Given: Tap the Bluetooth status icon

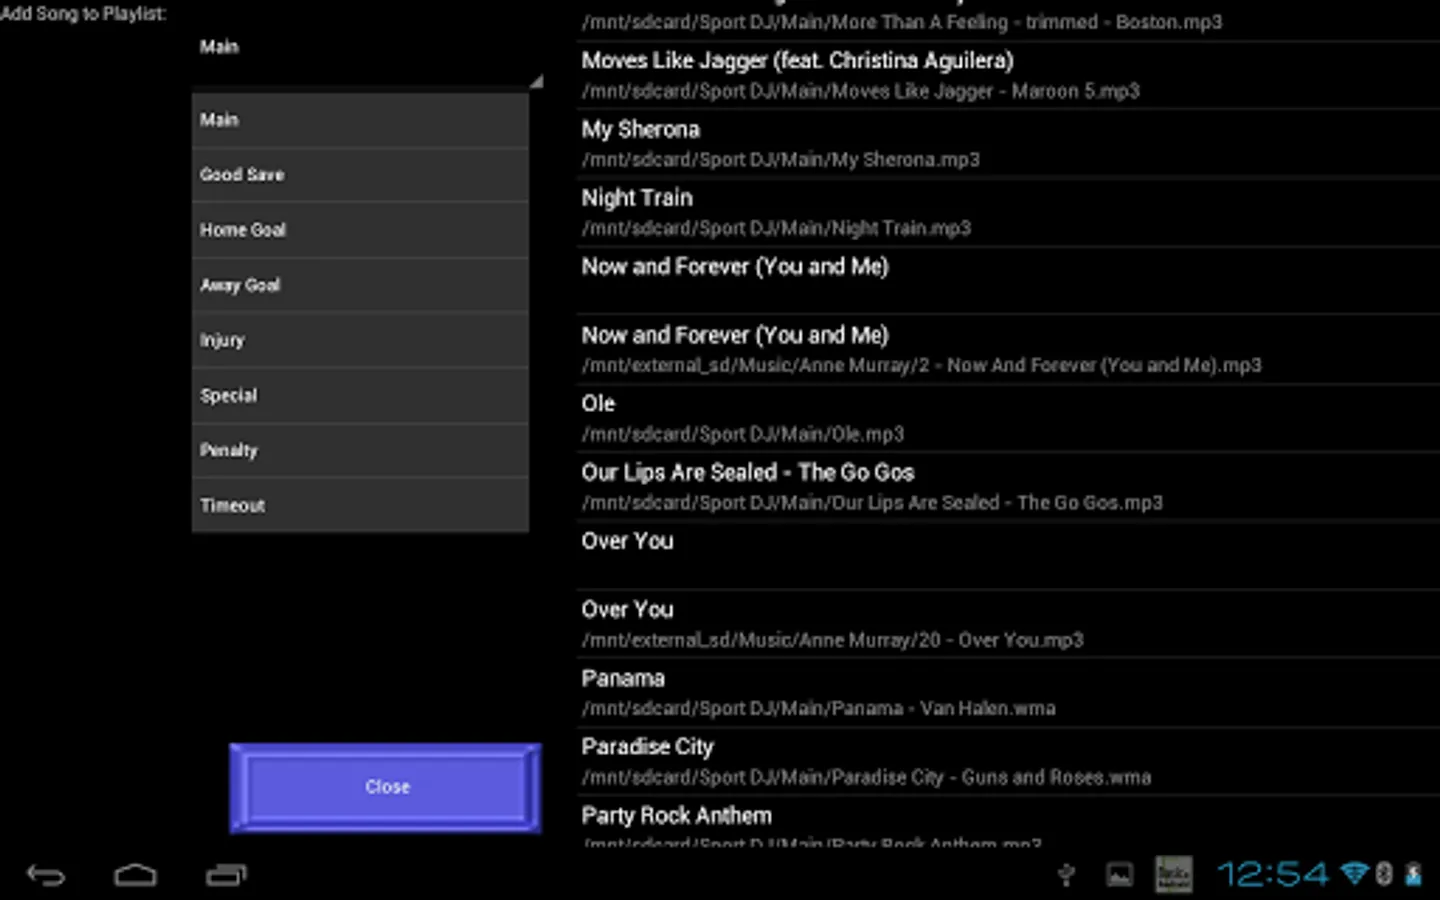Looking at the screenshot, I should 1384,874.
